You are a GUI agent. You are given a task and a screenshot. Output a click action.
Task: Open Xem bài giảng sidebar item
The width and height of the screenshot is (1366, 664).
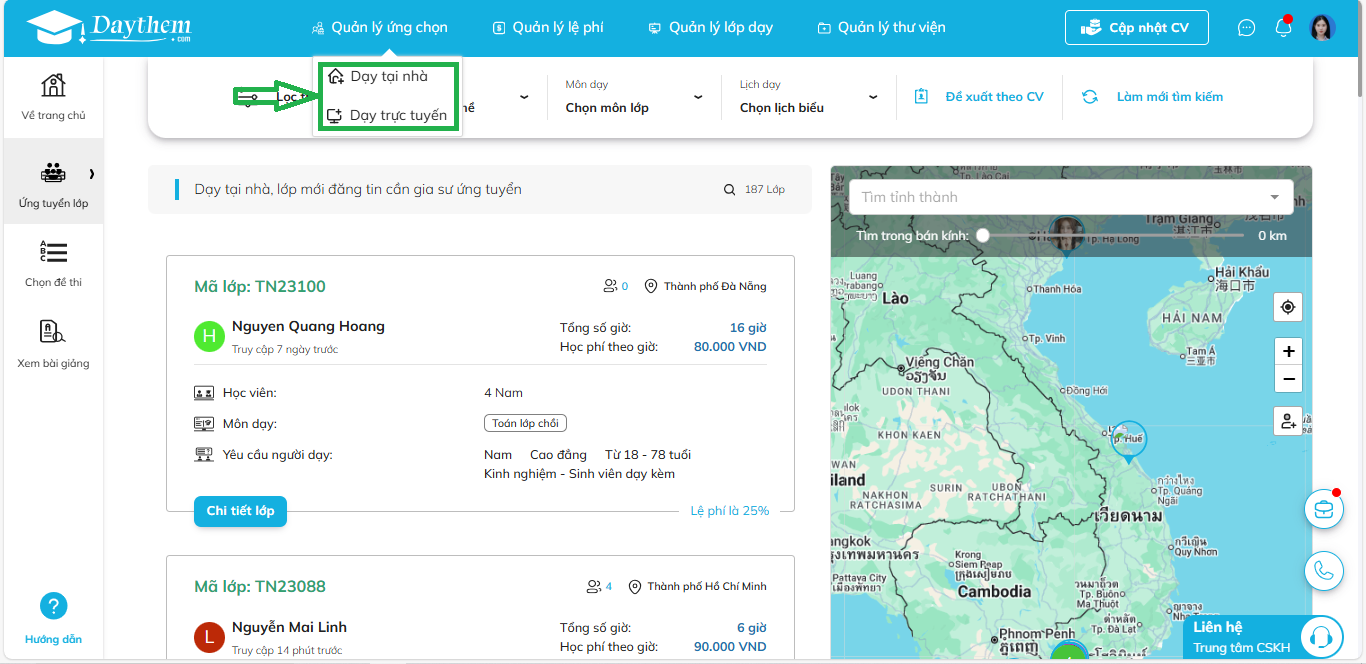[x=53, y=344]
